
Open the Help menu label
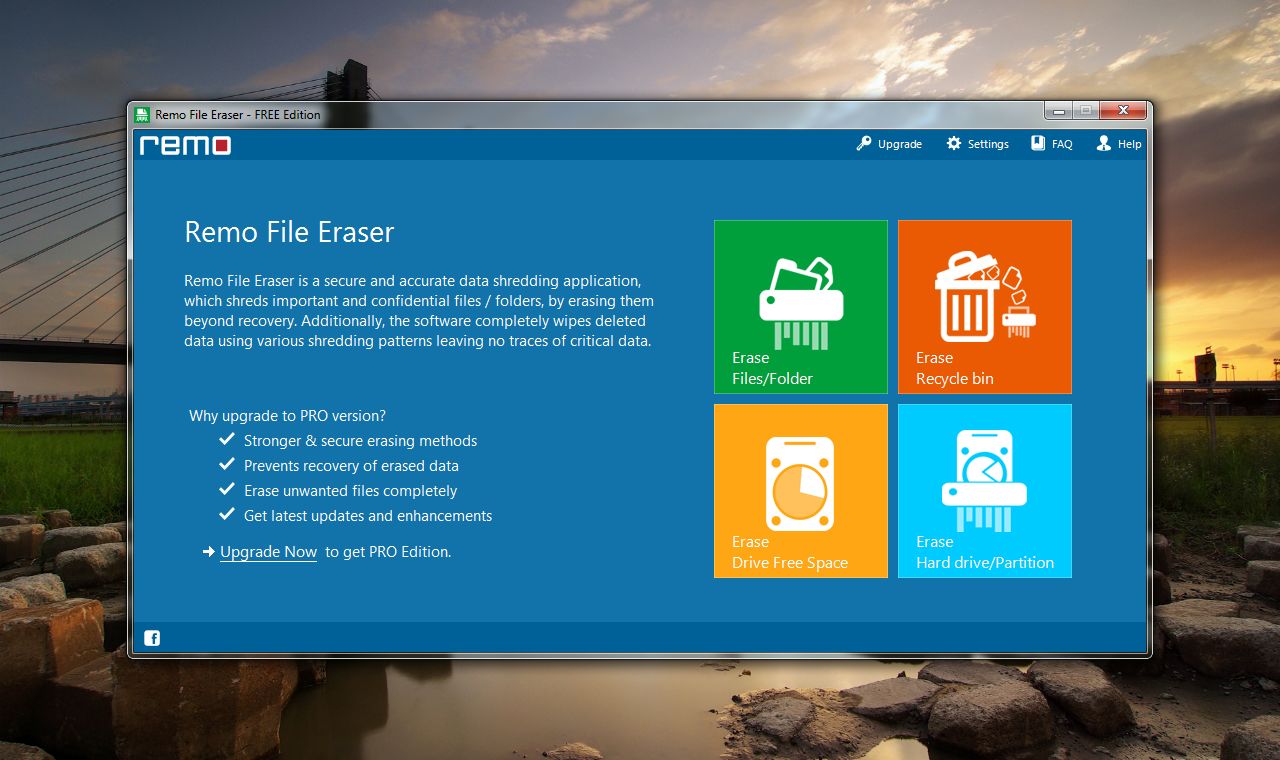[x=1130, y=144]
